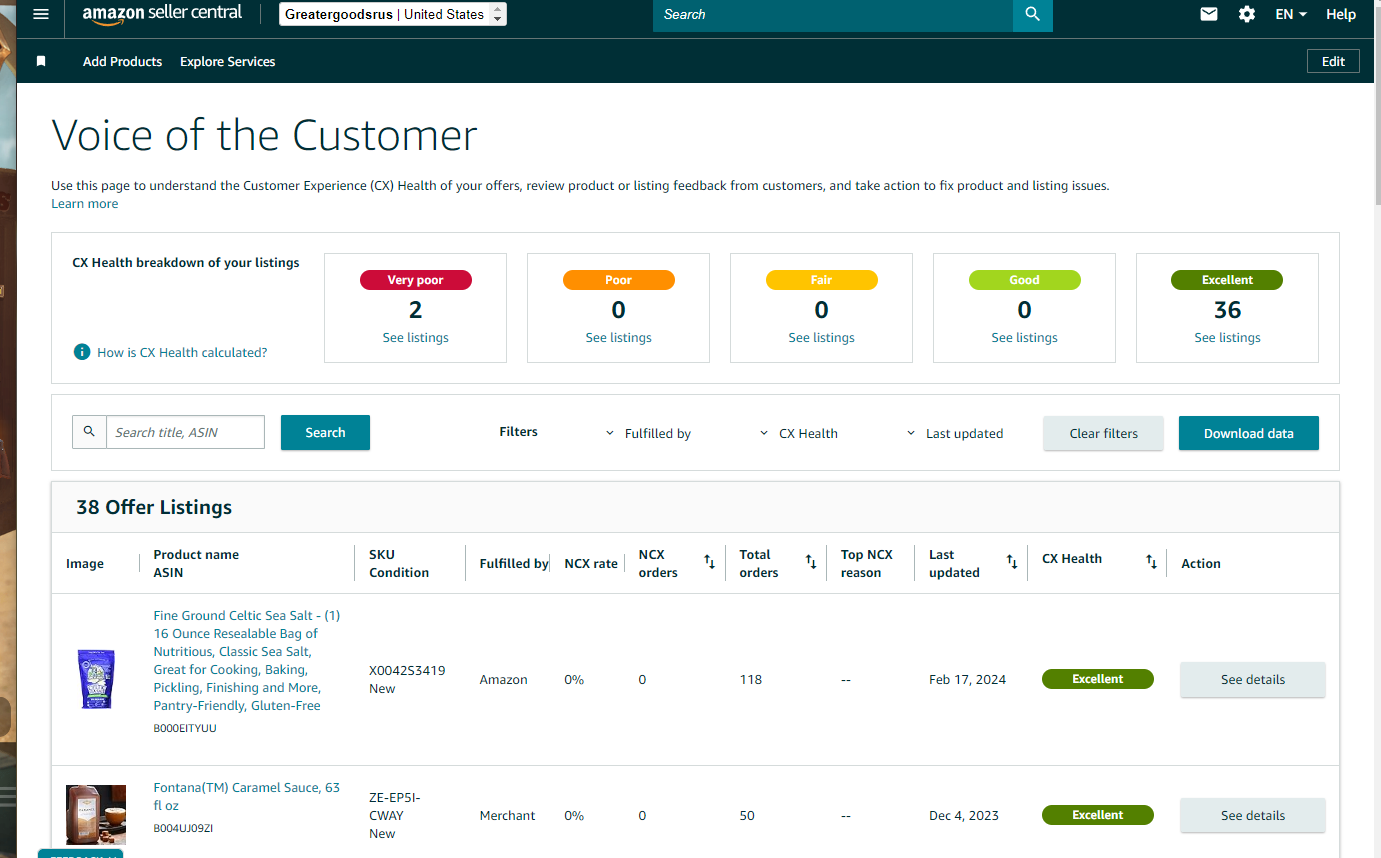Open How is CX Health calculated link

coord(182,352)
